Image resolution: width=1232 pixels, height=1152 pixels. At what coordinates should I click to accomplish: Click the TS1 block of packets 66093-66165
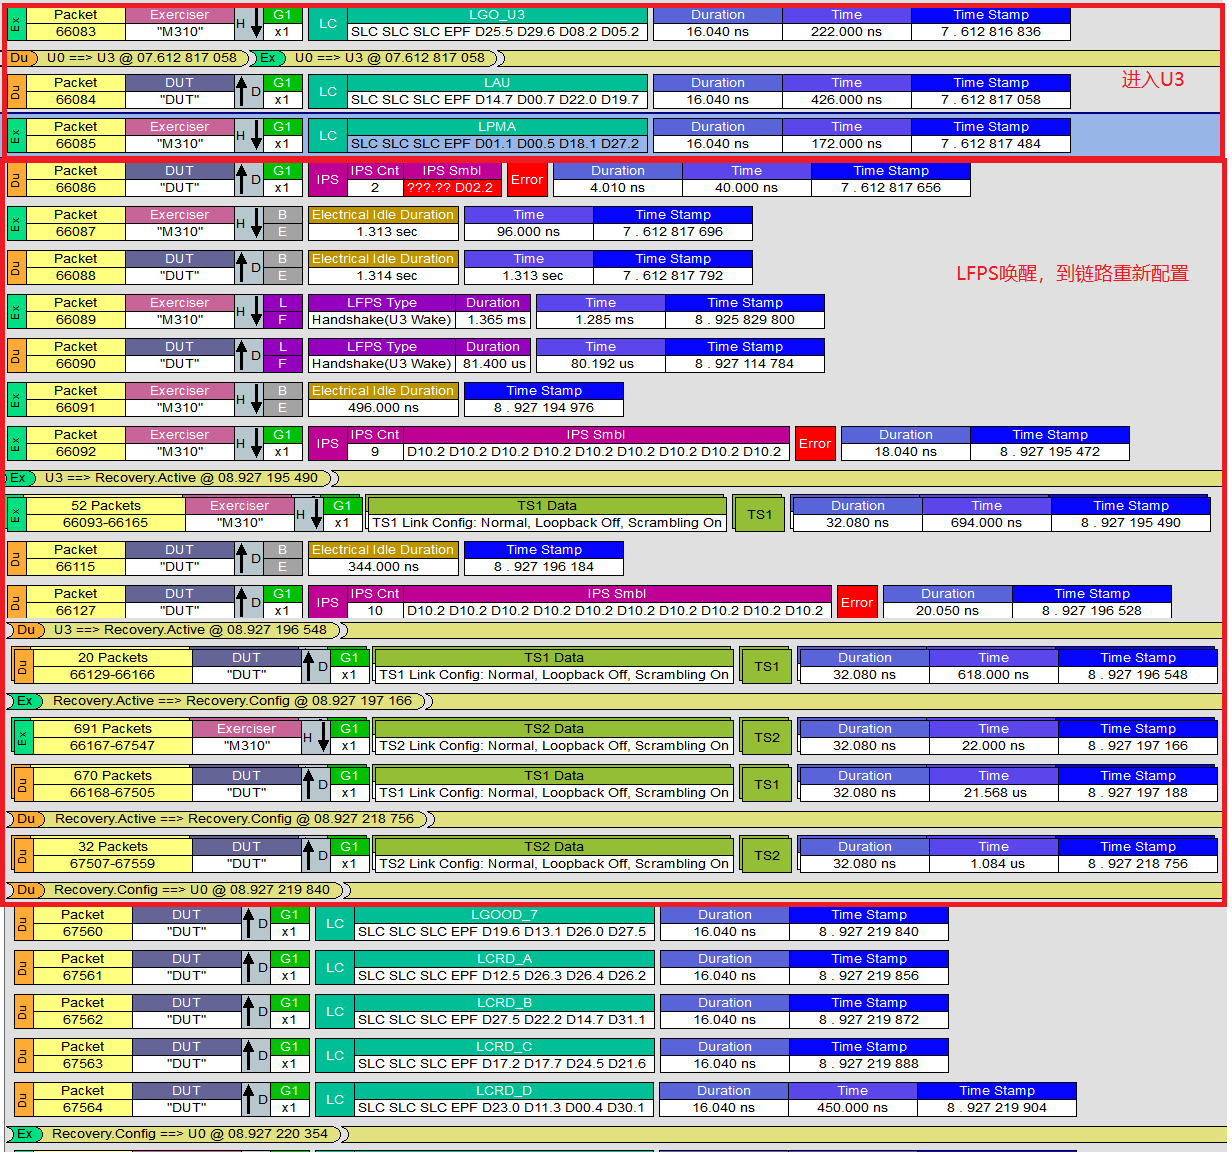point(760,515)
